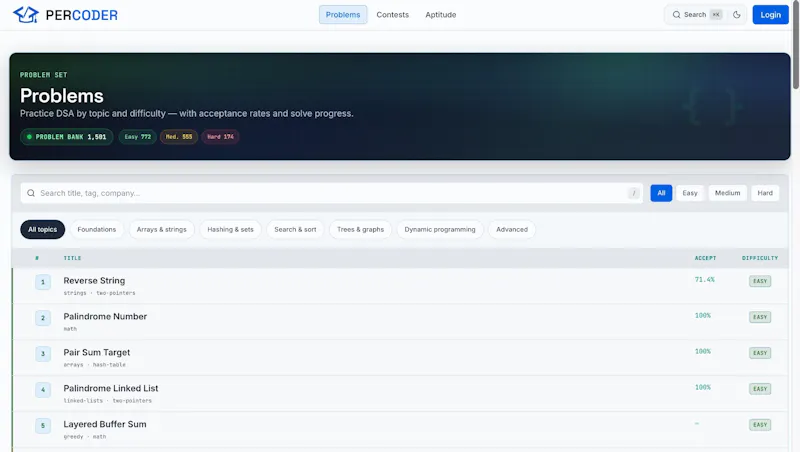
Task: Click the PROBLEM SET label
Action: tap(43, 75)
